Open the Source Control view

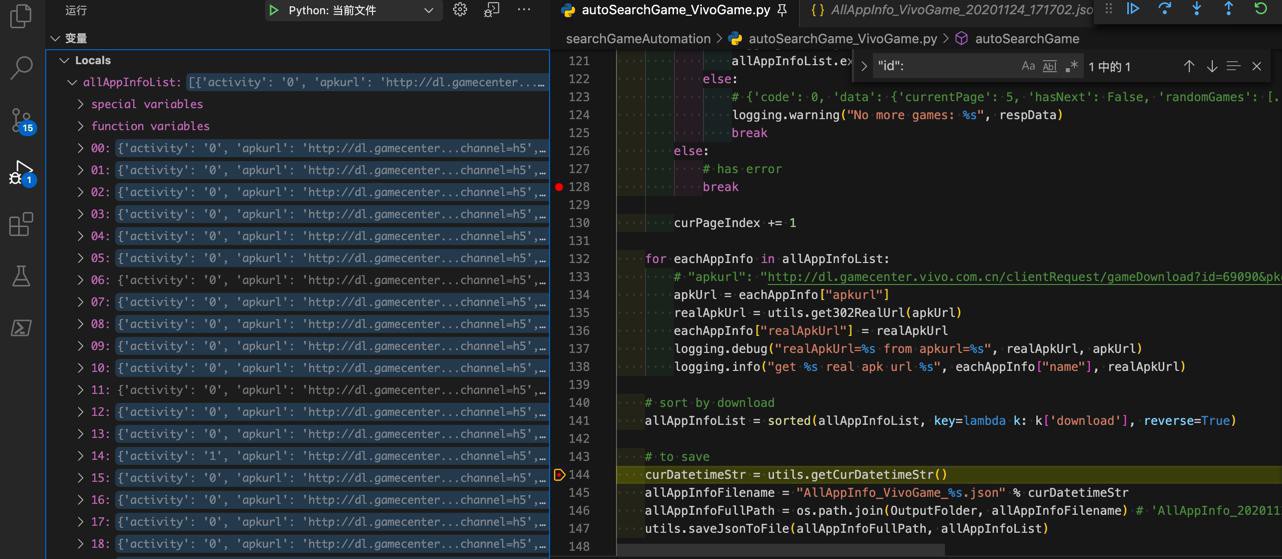click(21, 121)
